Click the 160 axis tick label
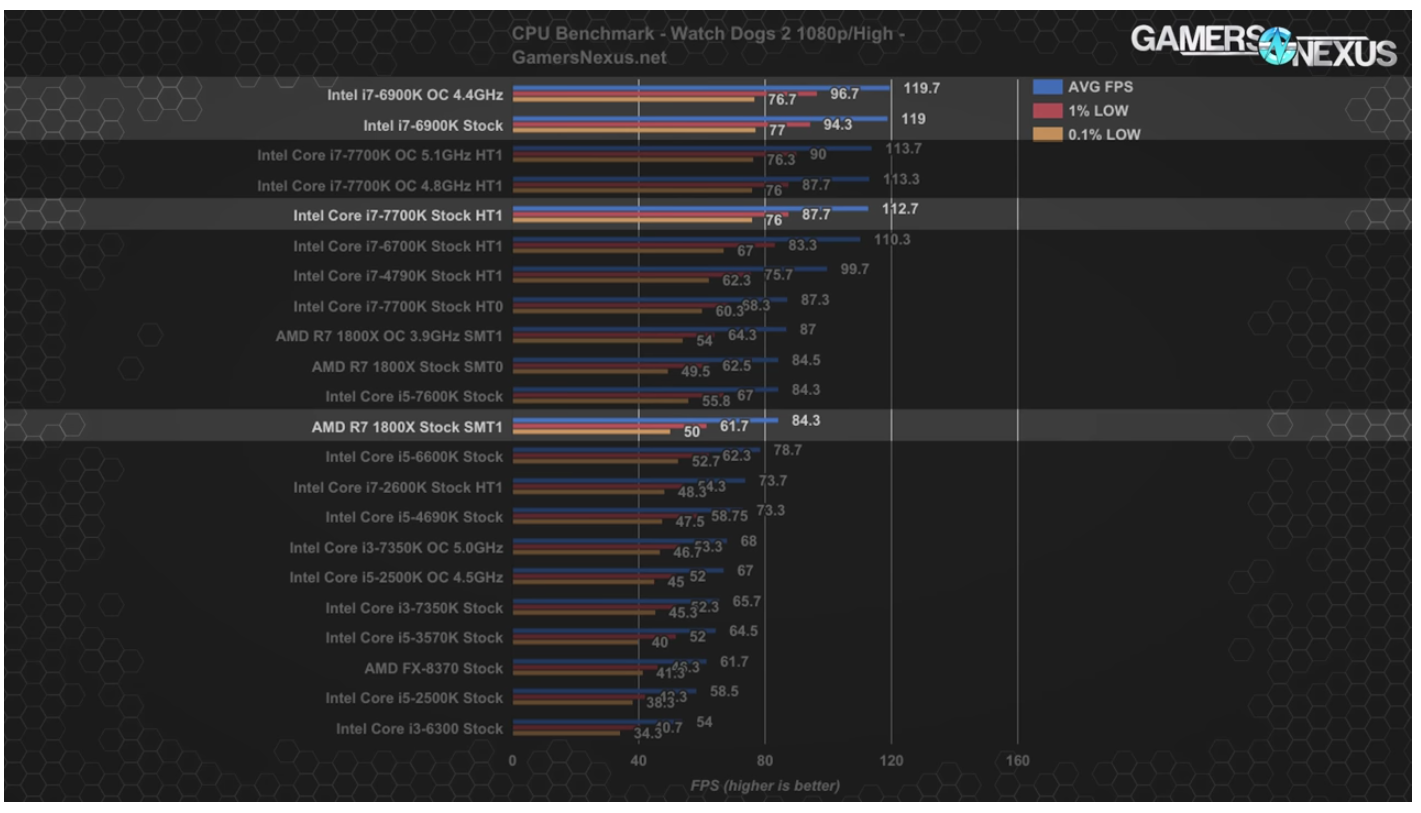This screenshot has width=1421, height=813. [1018, 761]
